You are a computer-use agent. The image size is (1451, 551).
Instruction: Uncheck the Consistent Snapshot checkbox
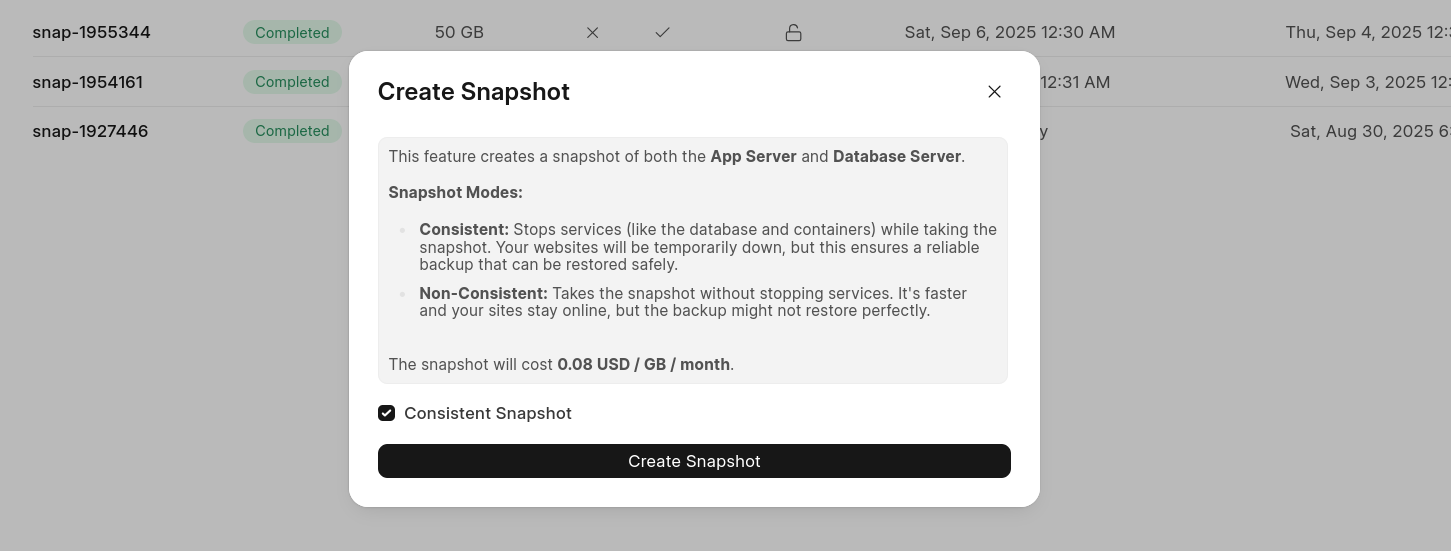(387, 413)
